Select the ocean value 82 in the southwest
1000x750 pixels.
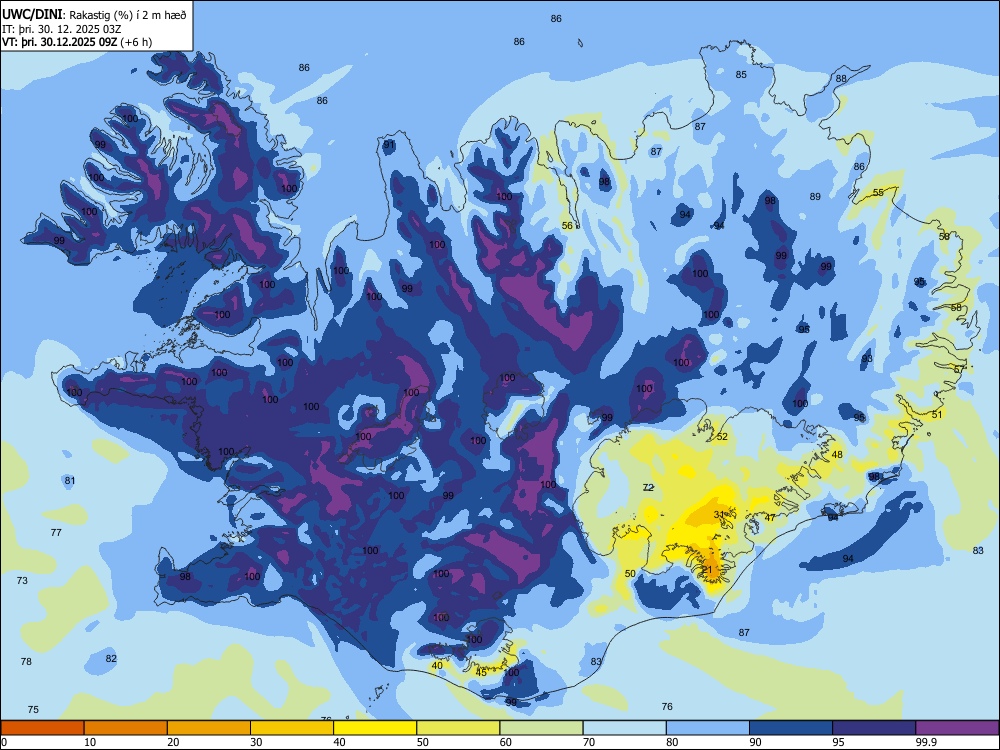pos(111,658)
